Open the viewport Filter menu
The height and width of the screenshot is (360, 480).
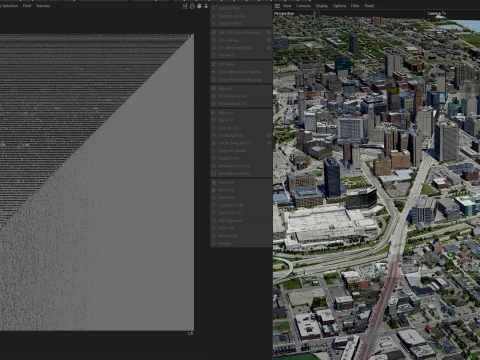click(355, 6)
